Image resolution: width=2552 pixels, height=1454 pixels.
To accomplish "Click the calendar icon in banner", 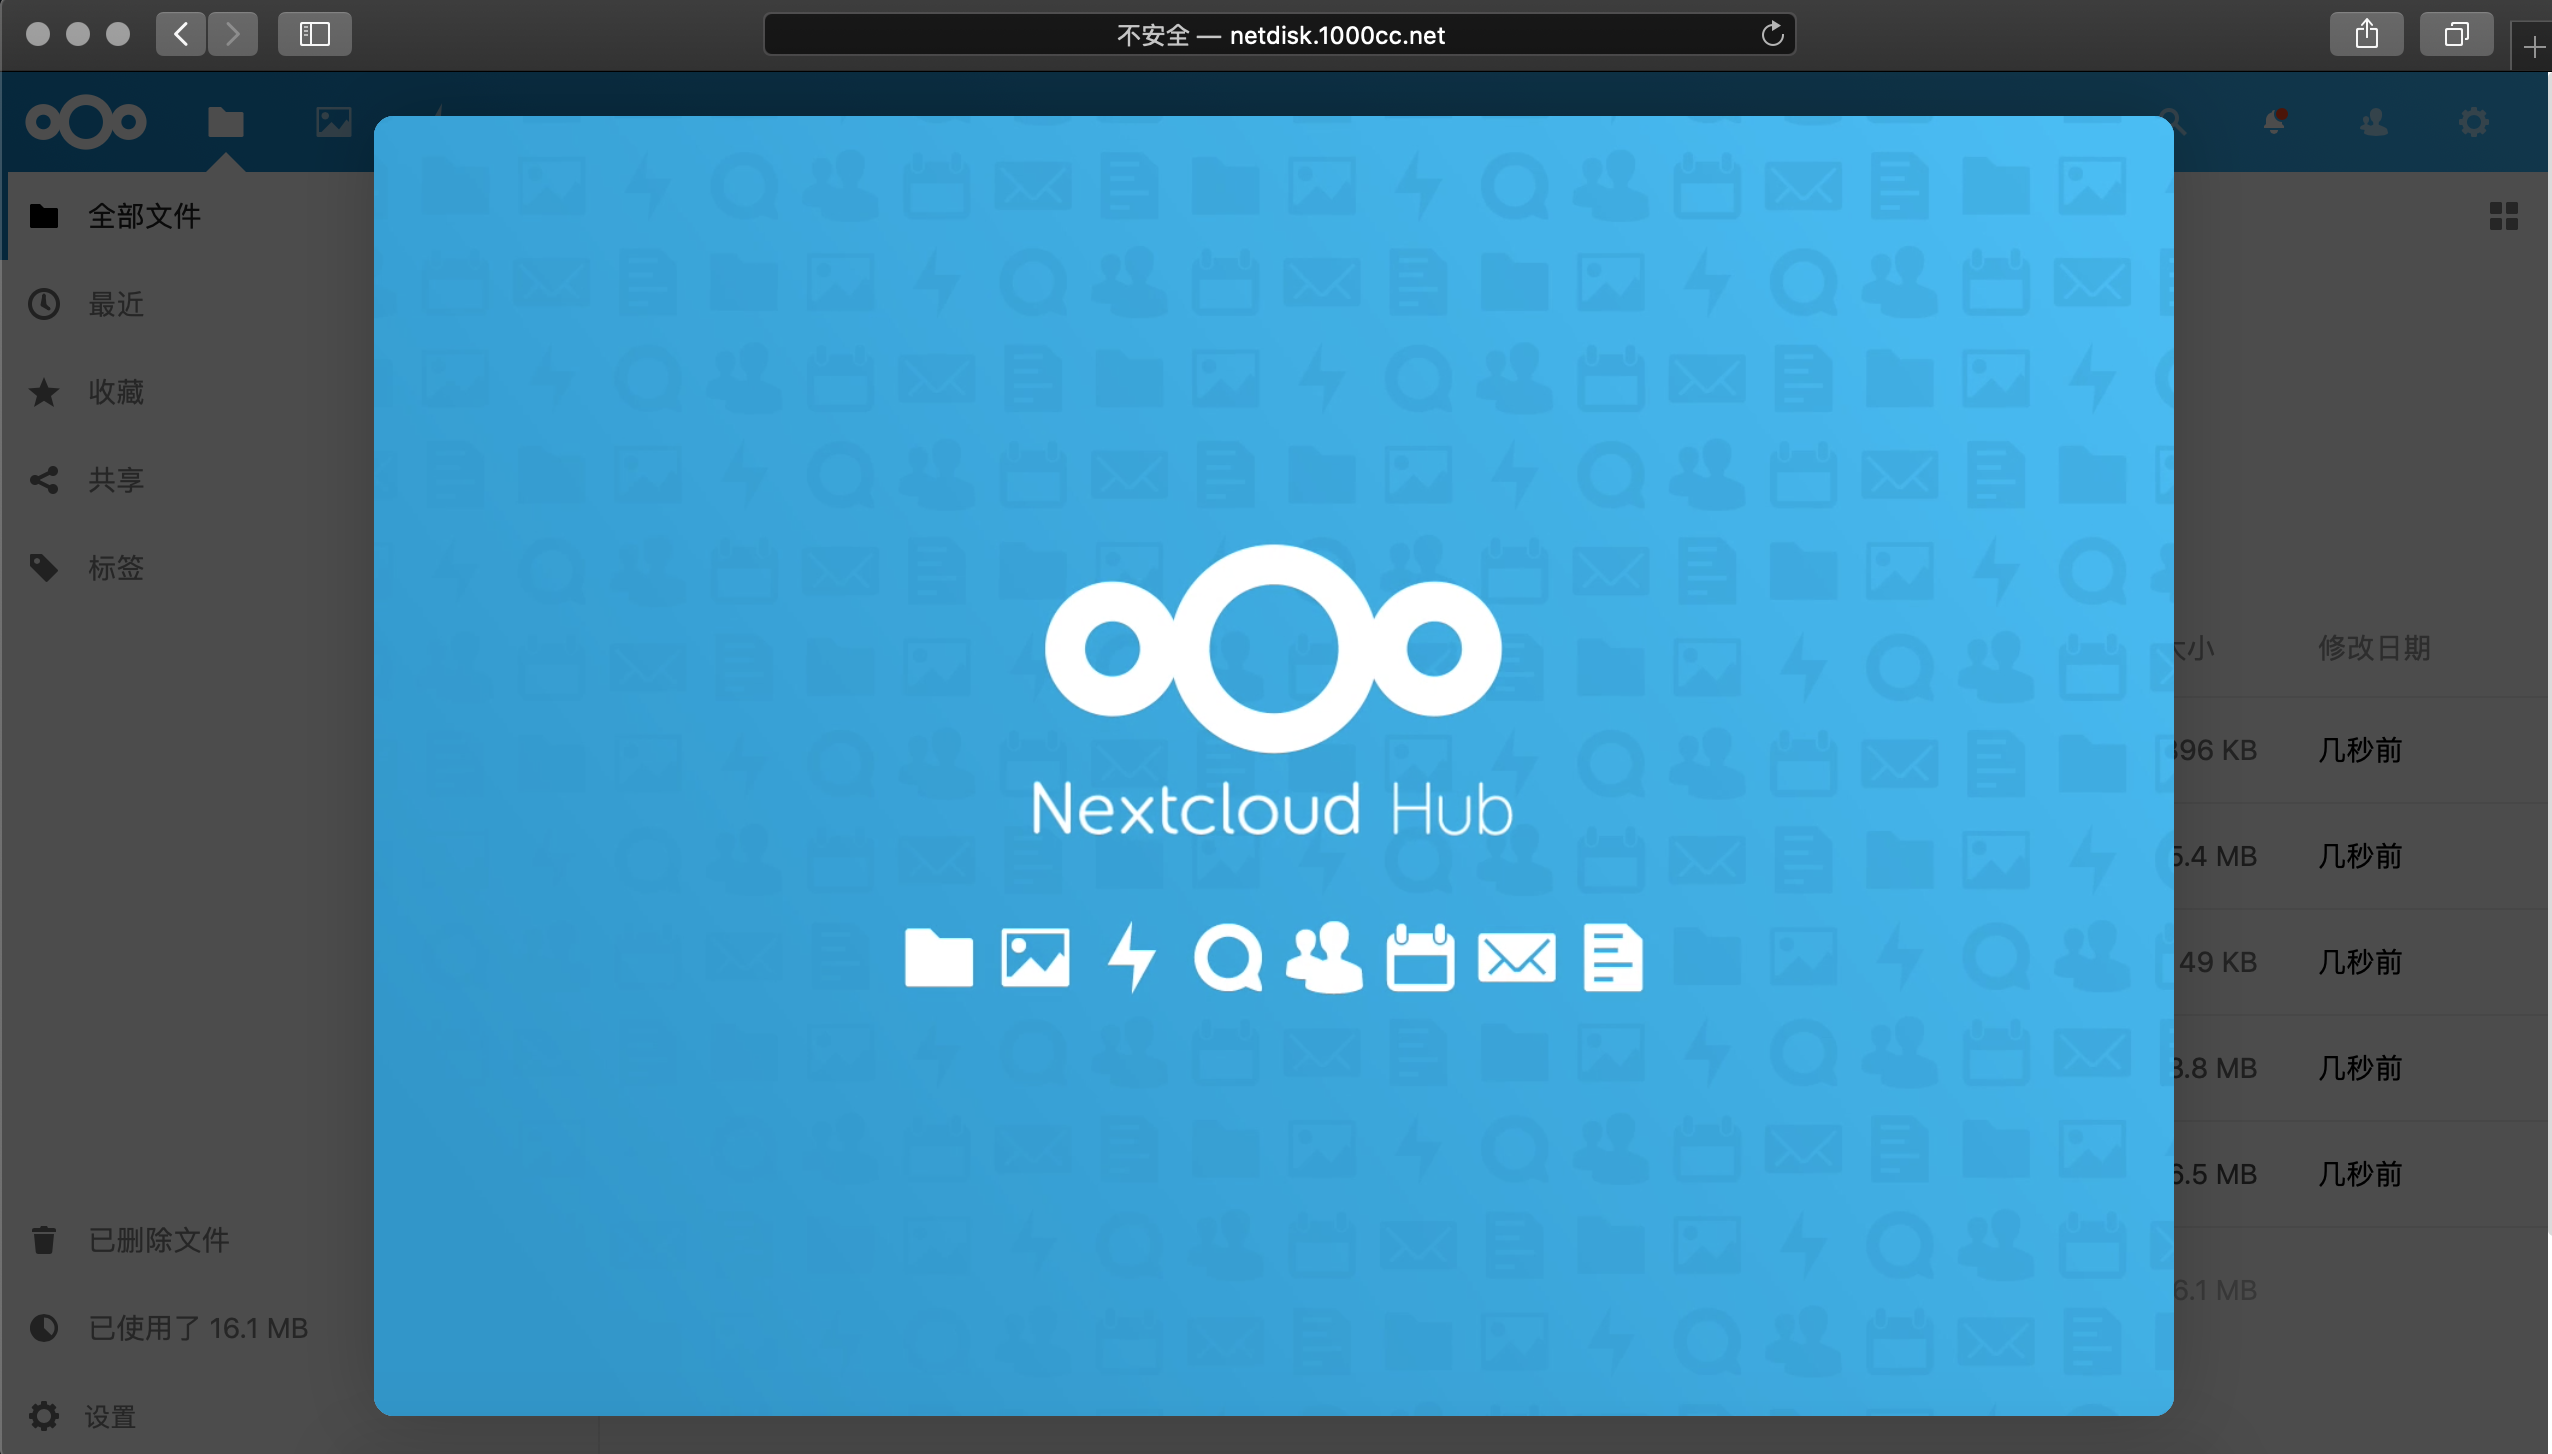I will (1420, 957).
